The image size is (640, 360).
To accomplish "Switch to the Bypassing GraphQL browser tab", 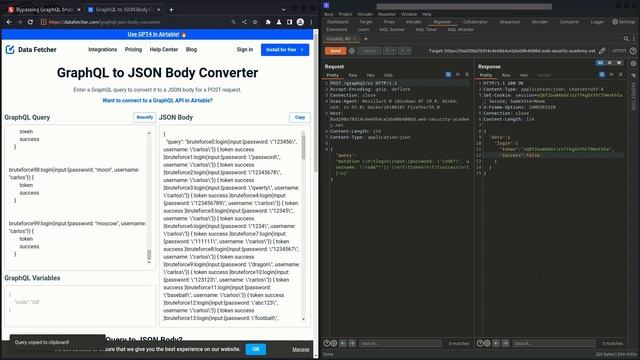I will pyautogui.click(x=44, y=9).
